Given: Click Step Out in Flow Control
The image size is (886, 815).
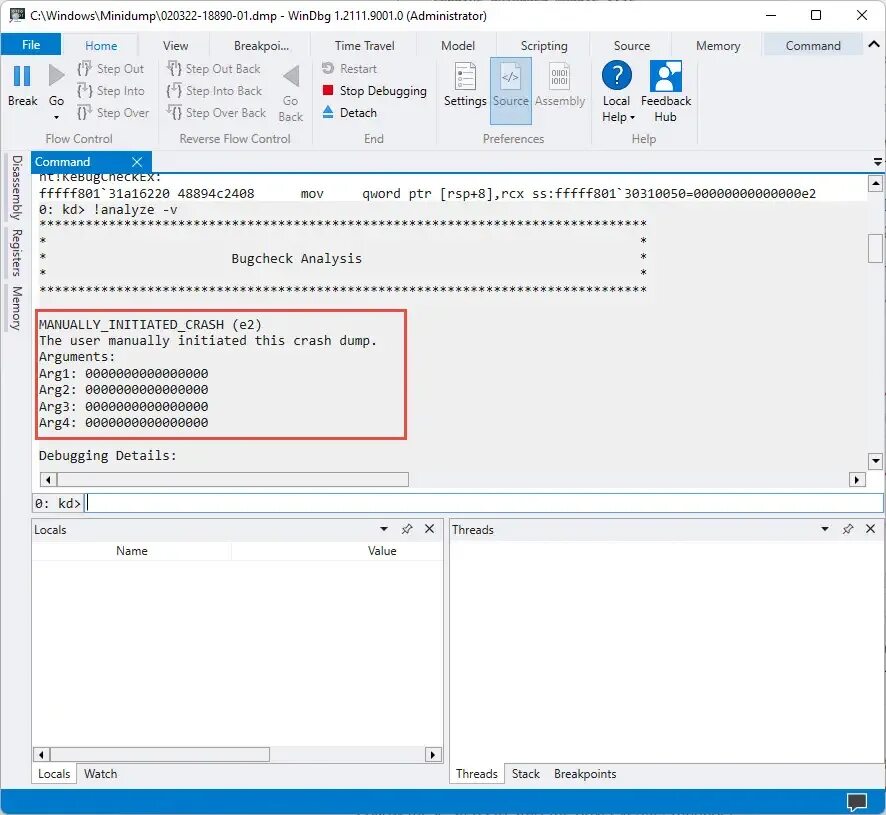Looking at the screenshot, I should [x=111, y=68].
